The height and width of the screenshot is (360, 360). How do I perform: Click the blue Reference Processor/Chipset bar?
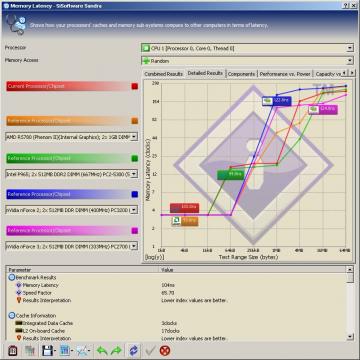pos(68,194)
